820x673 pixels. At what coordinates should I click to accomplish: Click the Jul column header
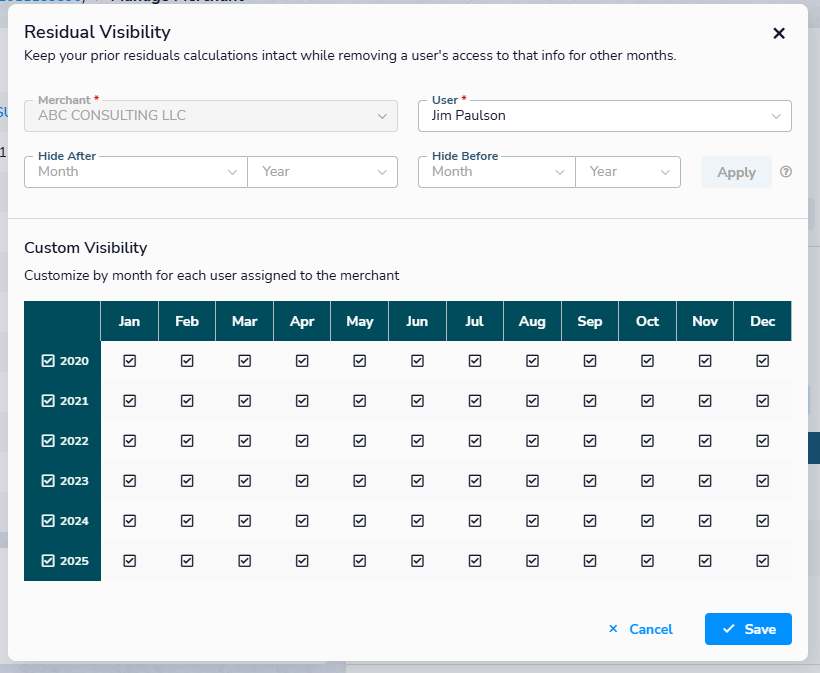tap(475, 321)
